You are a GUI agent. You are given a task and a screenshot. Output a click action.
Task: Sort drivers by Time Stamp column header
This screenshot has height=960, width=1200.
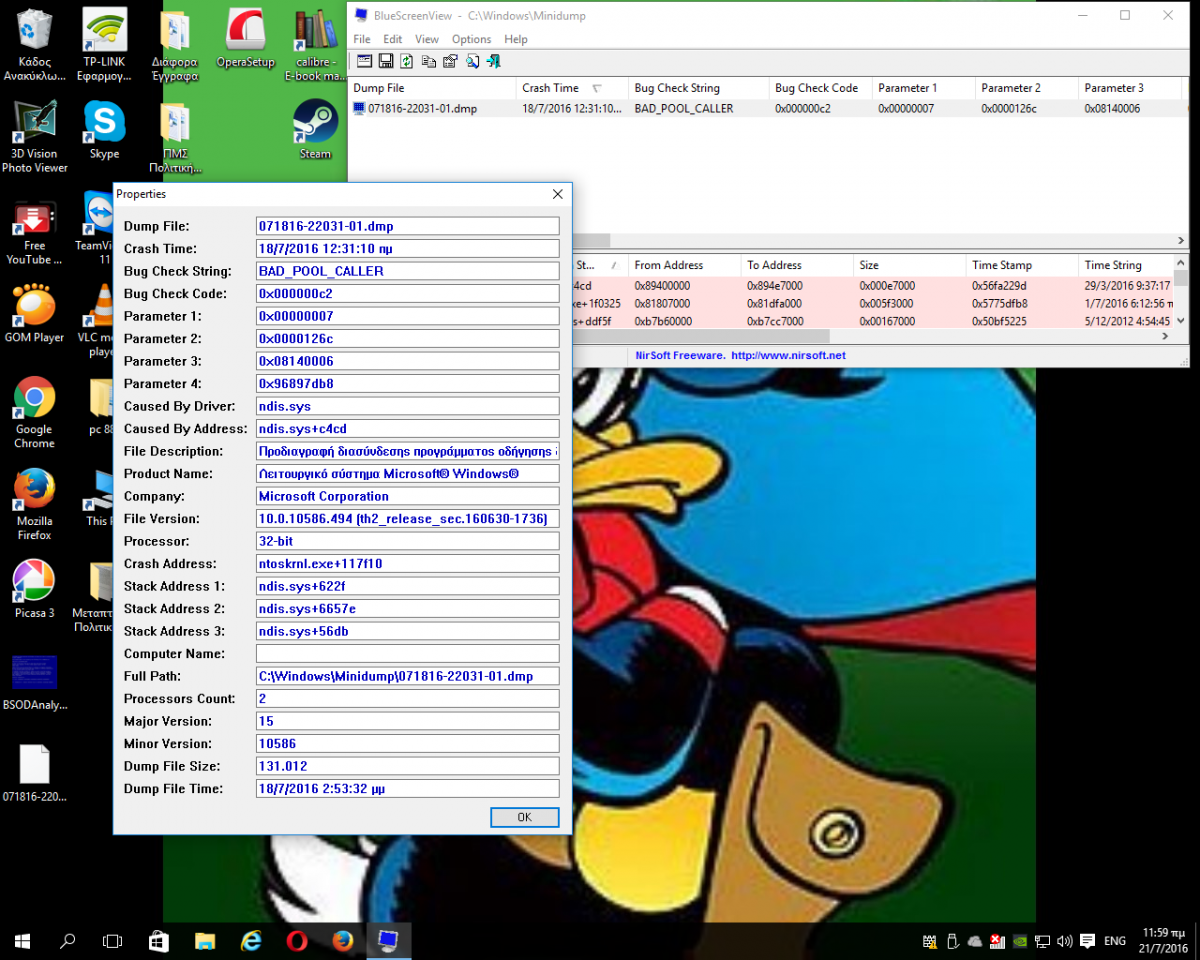pyautogui.click(x=1022, y=265)
